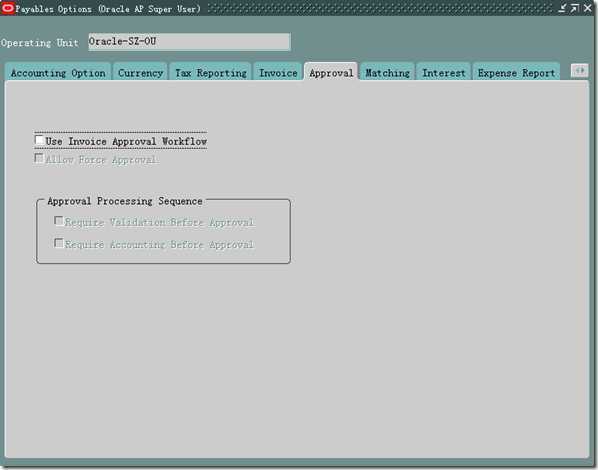Close the Payables Options window
The width and height of the screenshot is (598, 470).
click(x=588, y=8)
